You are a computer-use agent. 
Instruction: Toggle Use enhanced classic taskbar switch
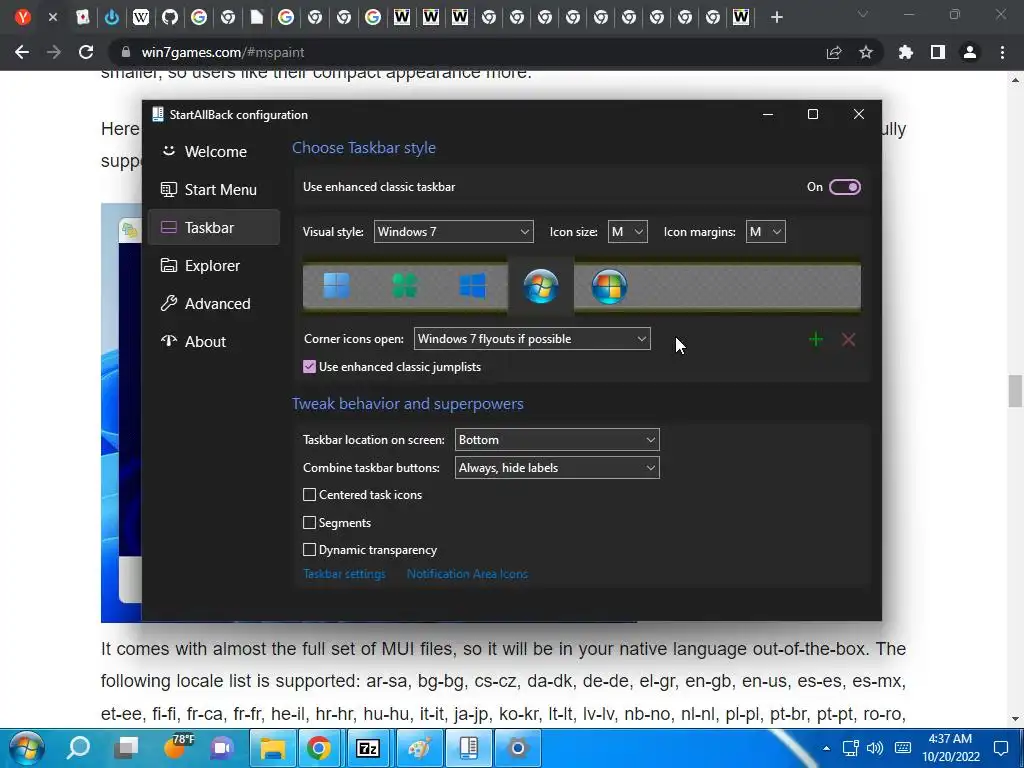pyautogui.click(x=844, y=187)
